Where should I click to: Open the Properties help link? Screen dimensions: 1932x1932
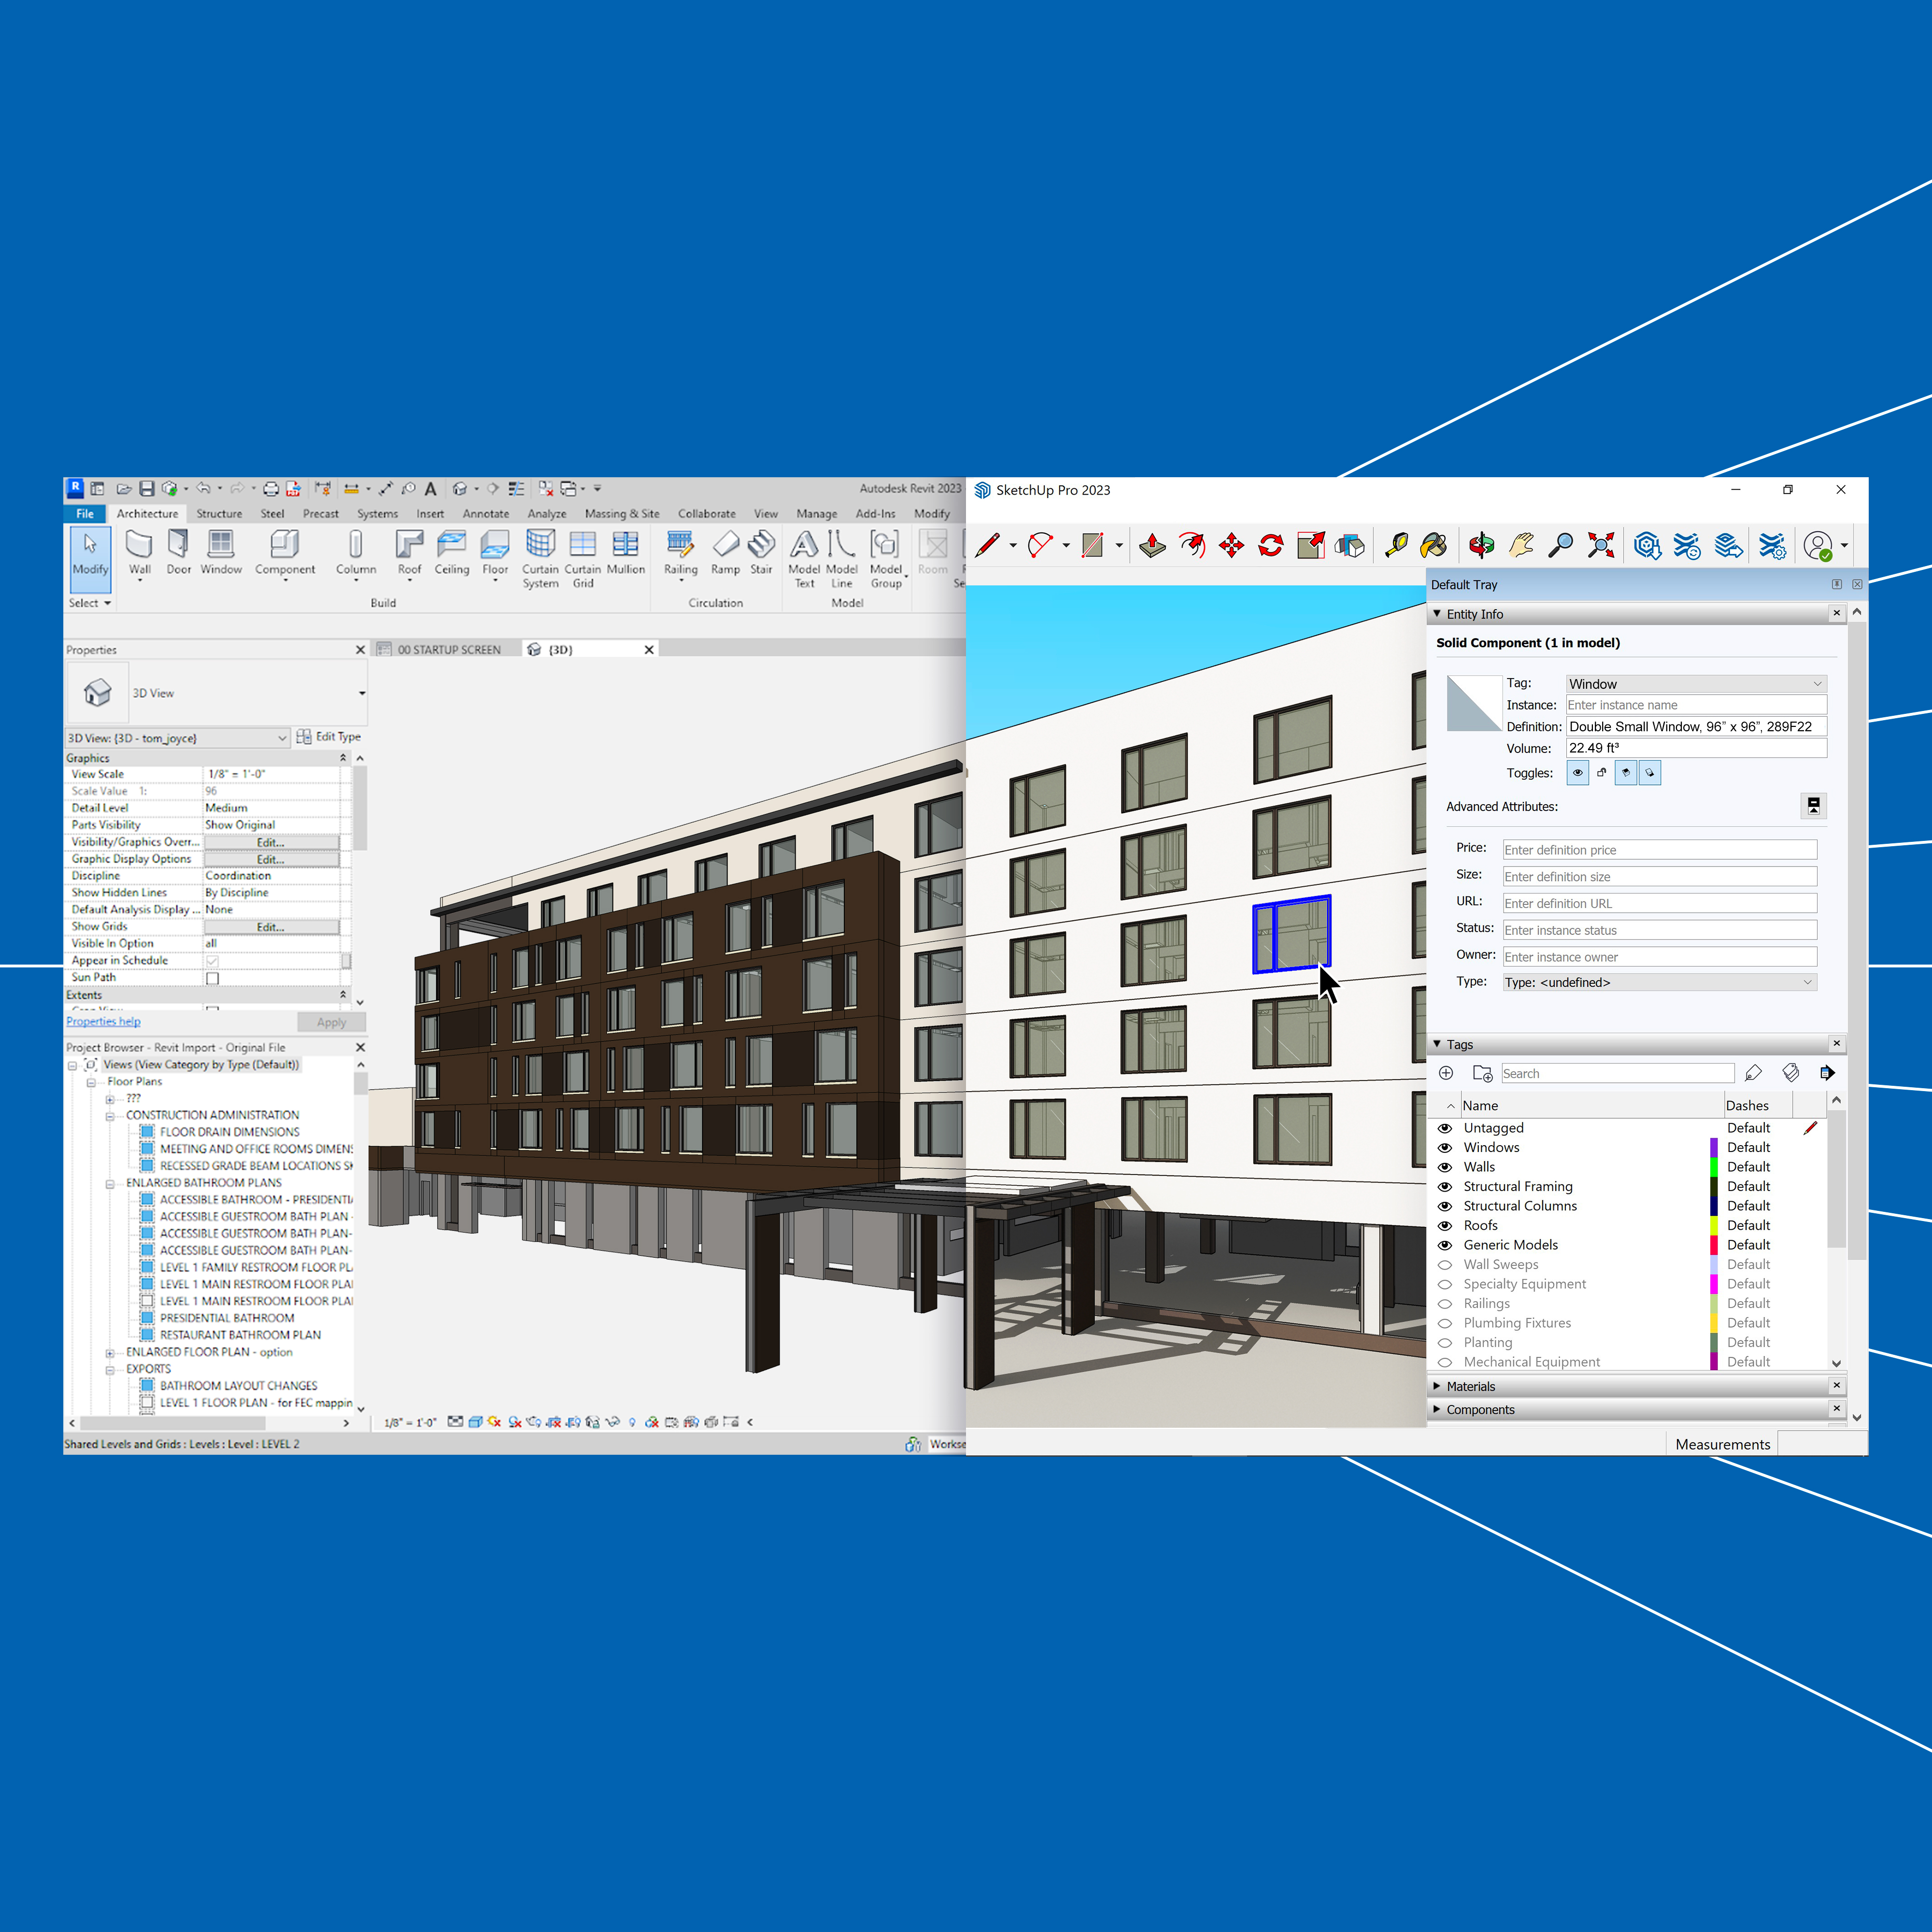[102, 1021]
